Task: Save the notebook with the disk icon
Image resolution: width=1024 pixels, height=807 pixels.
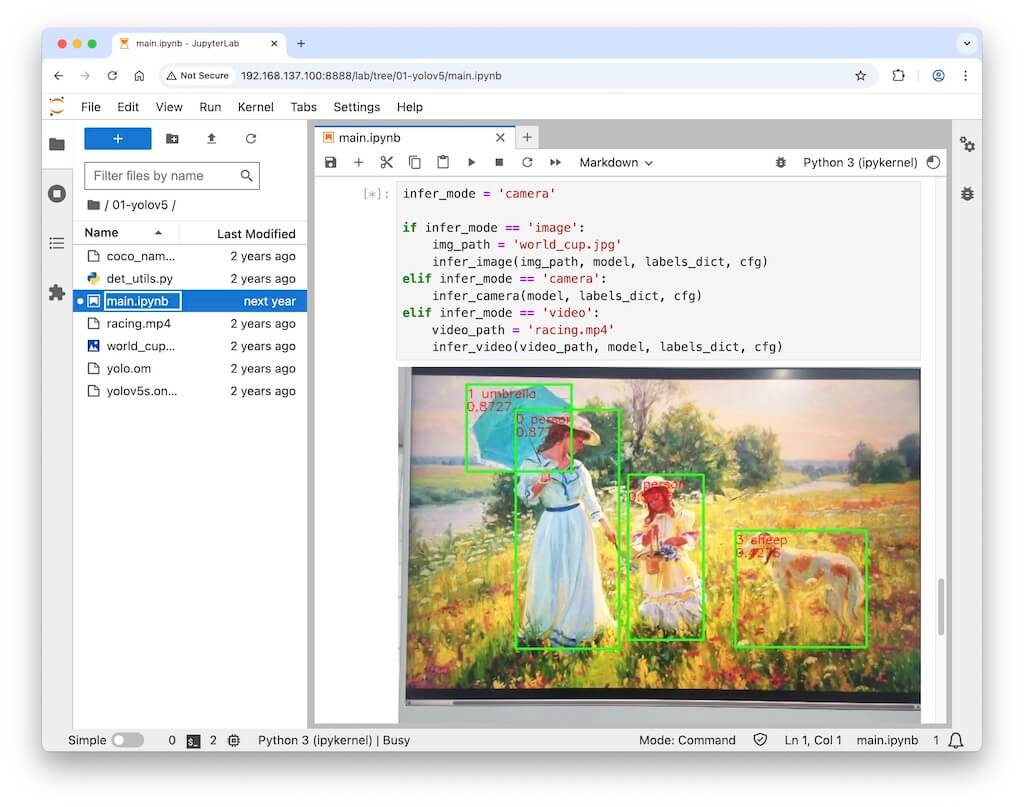Action: (x=331, y=163)
